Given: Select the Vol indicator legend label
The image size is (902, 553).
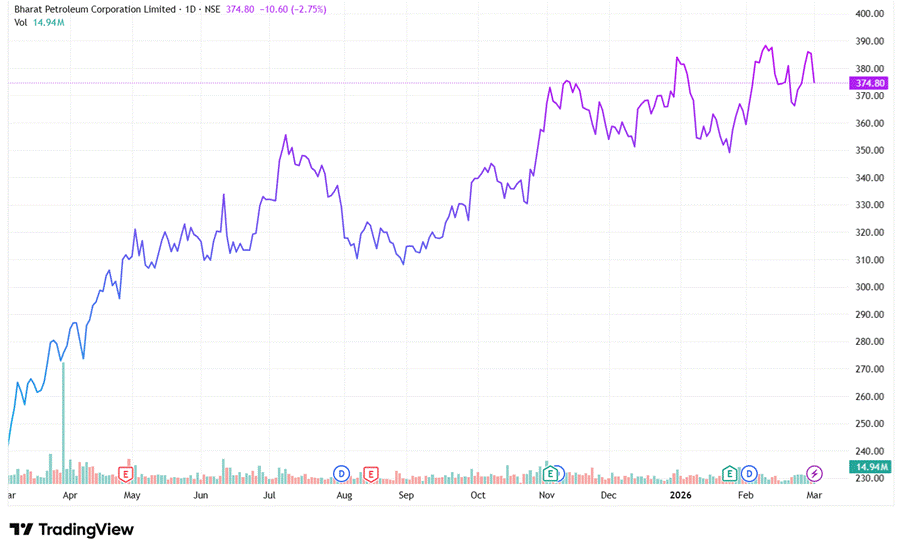Looking at the screenshot, I should pos(22,22).
